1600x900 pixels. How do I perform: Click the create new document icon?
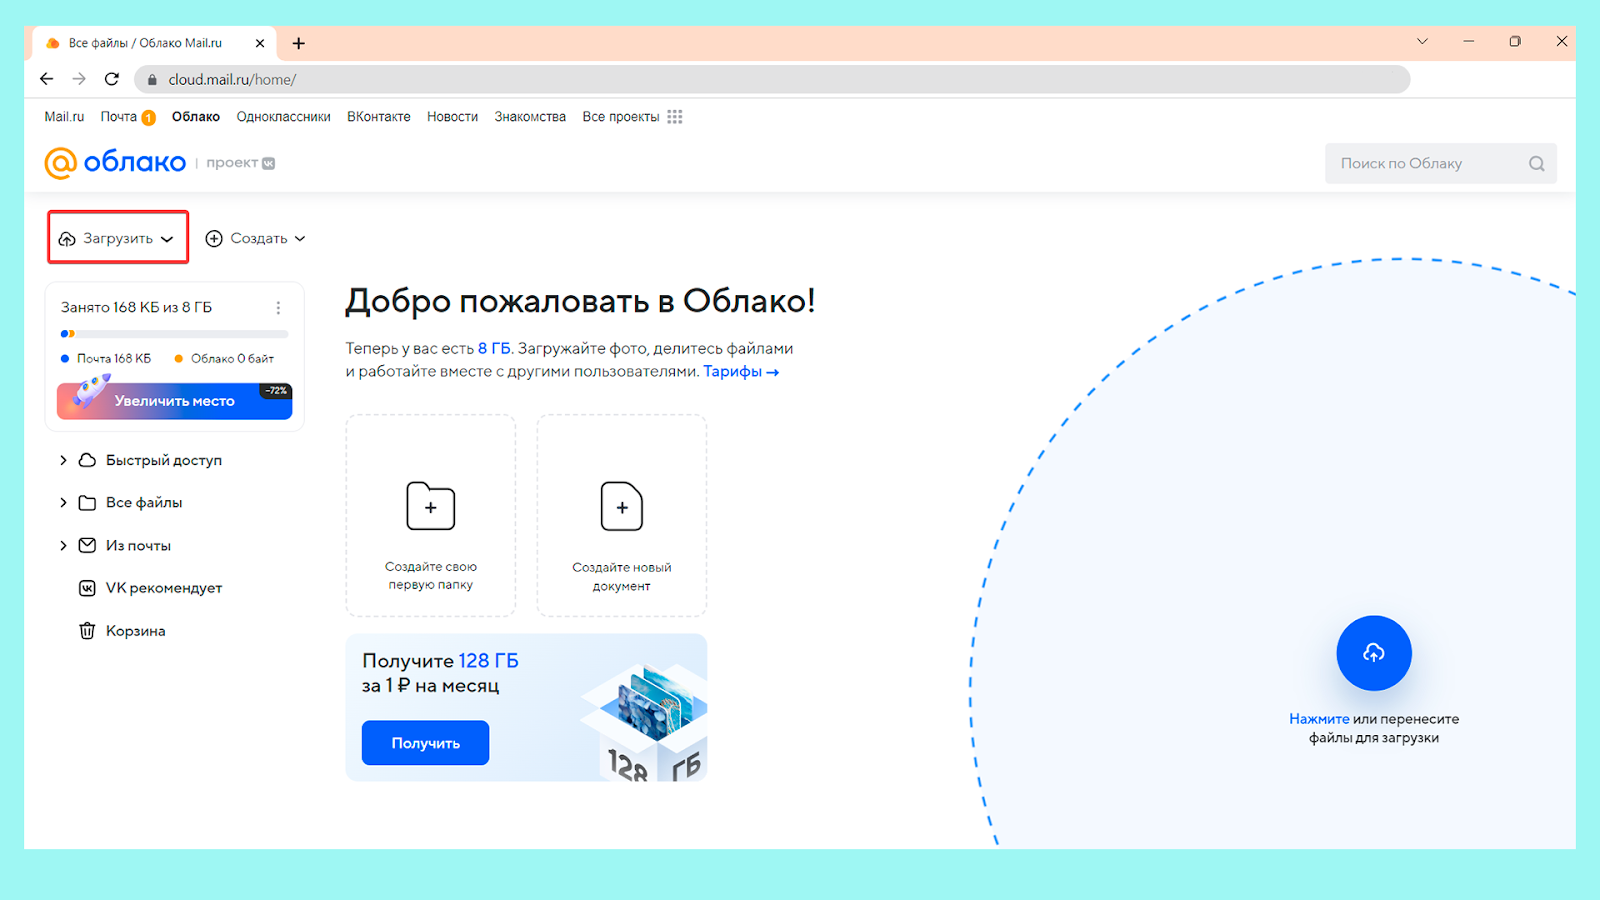point(622,506)
